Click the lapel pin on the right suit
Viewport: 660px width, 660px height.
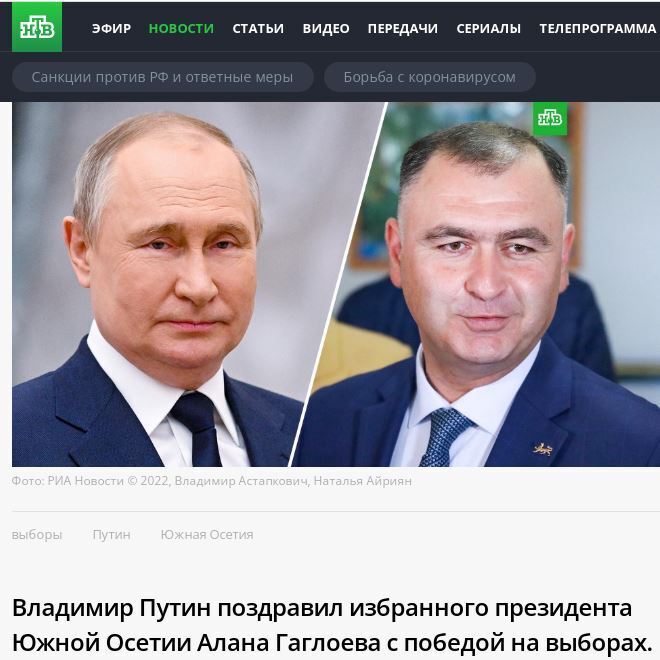click(x=543, y=449)
